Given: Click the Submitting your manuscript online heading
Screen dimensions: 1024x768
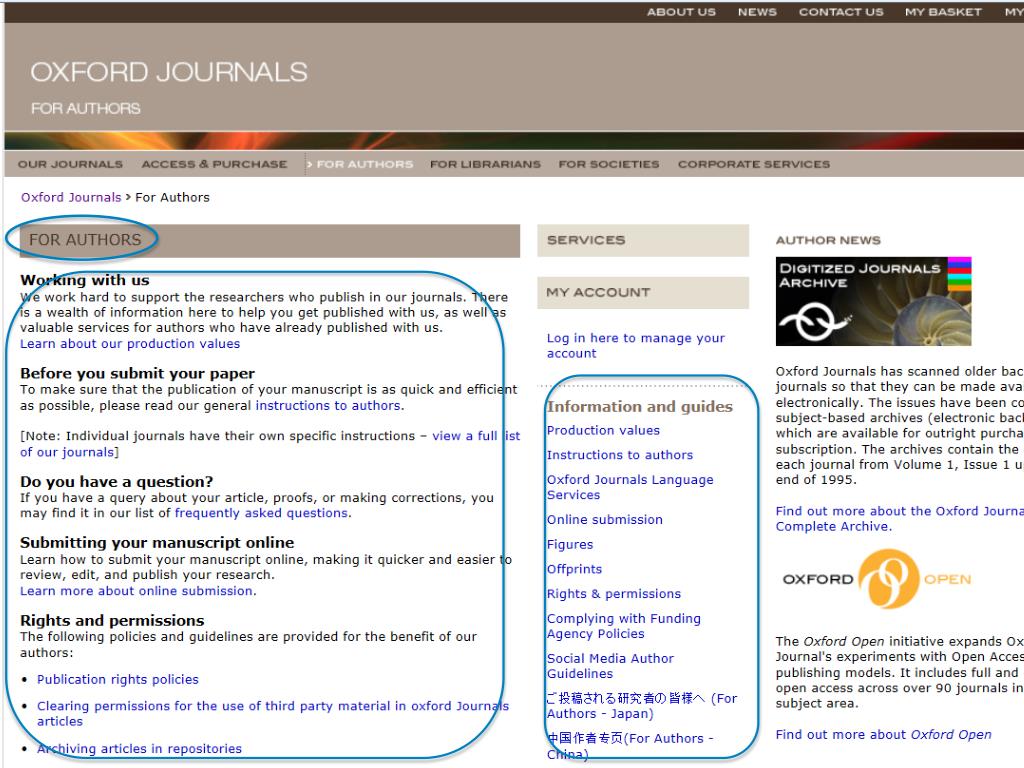Looking at the screenshot, I should tap(157, 543).
